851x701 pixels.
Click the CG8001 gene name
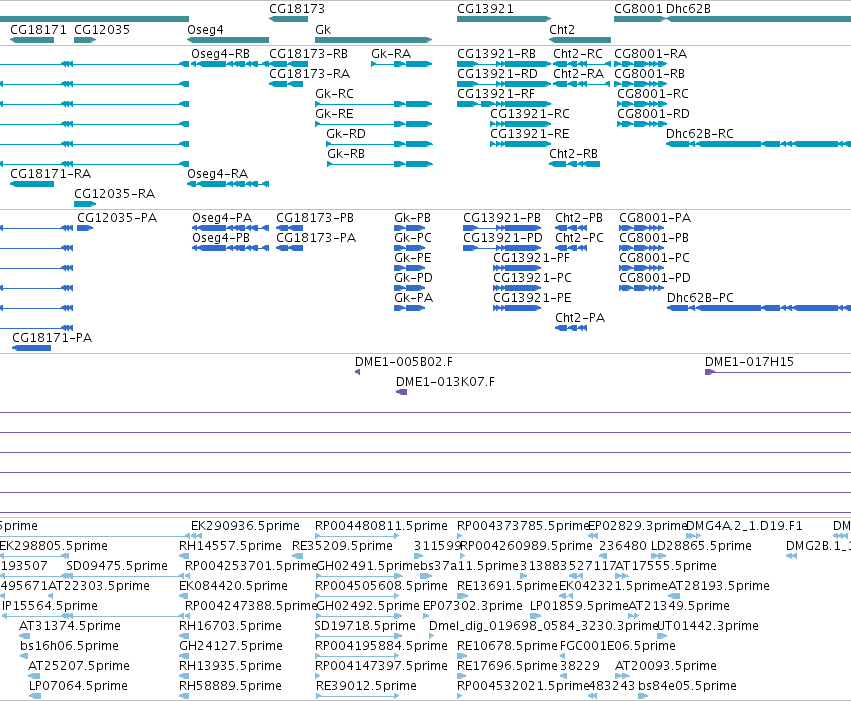(638, 9)
